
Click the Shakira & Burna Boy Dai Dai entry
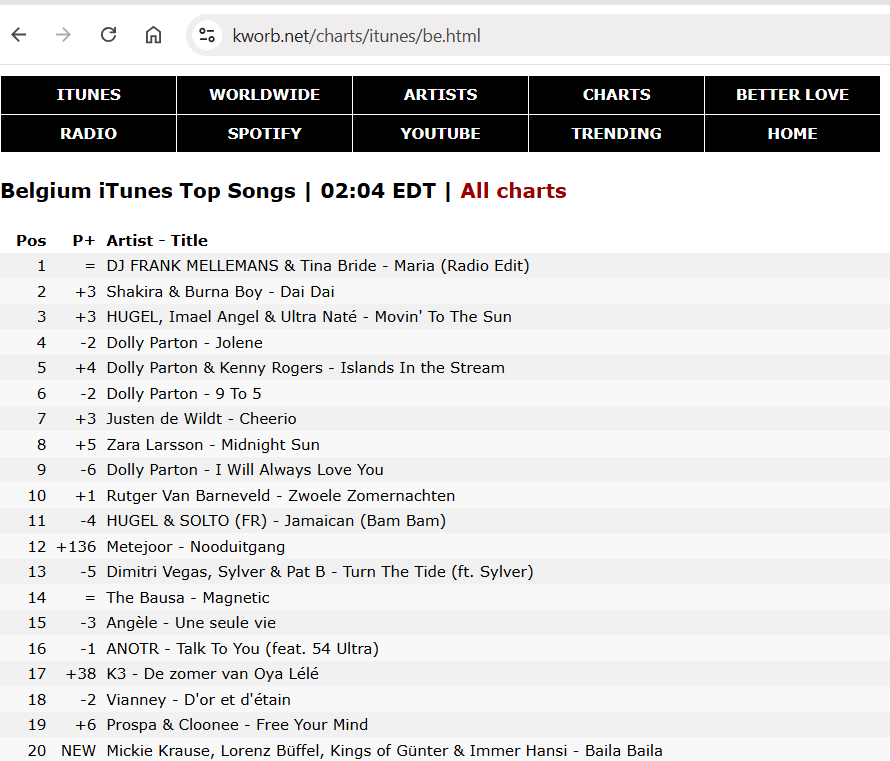click(220, 292)
